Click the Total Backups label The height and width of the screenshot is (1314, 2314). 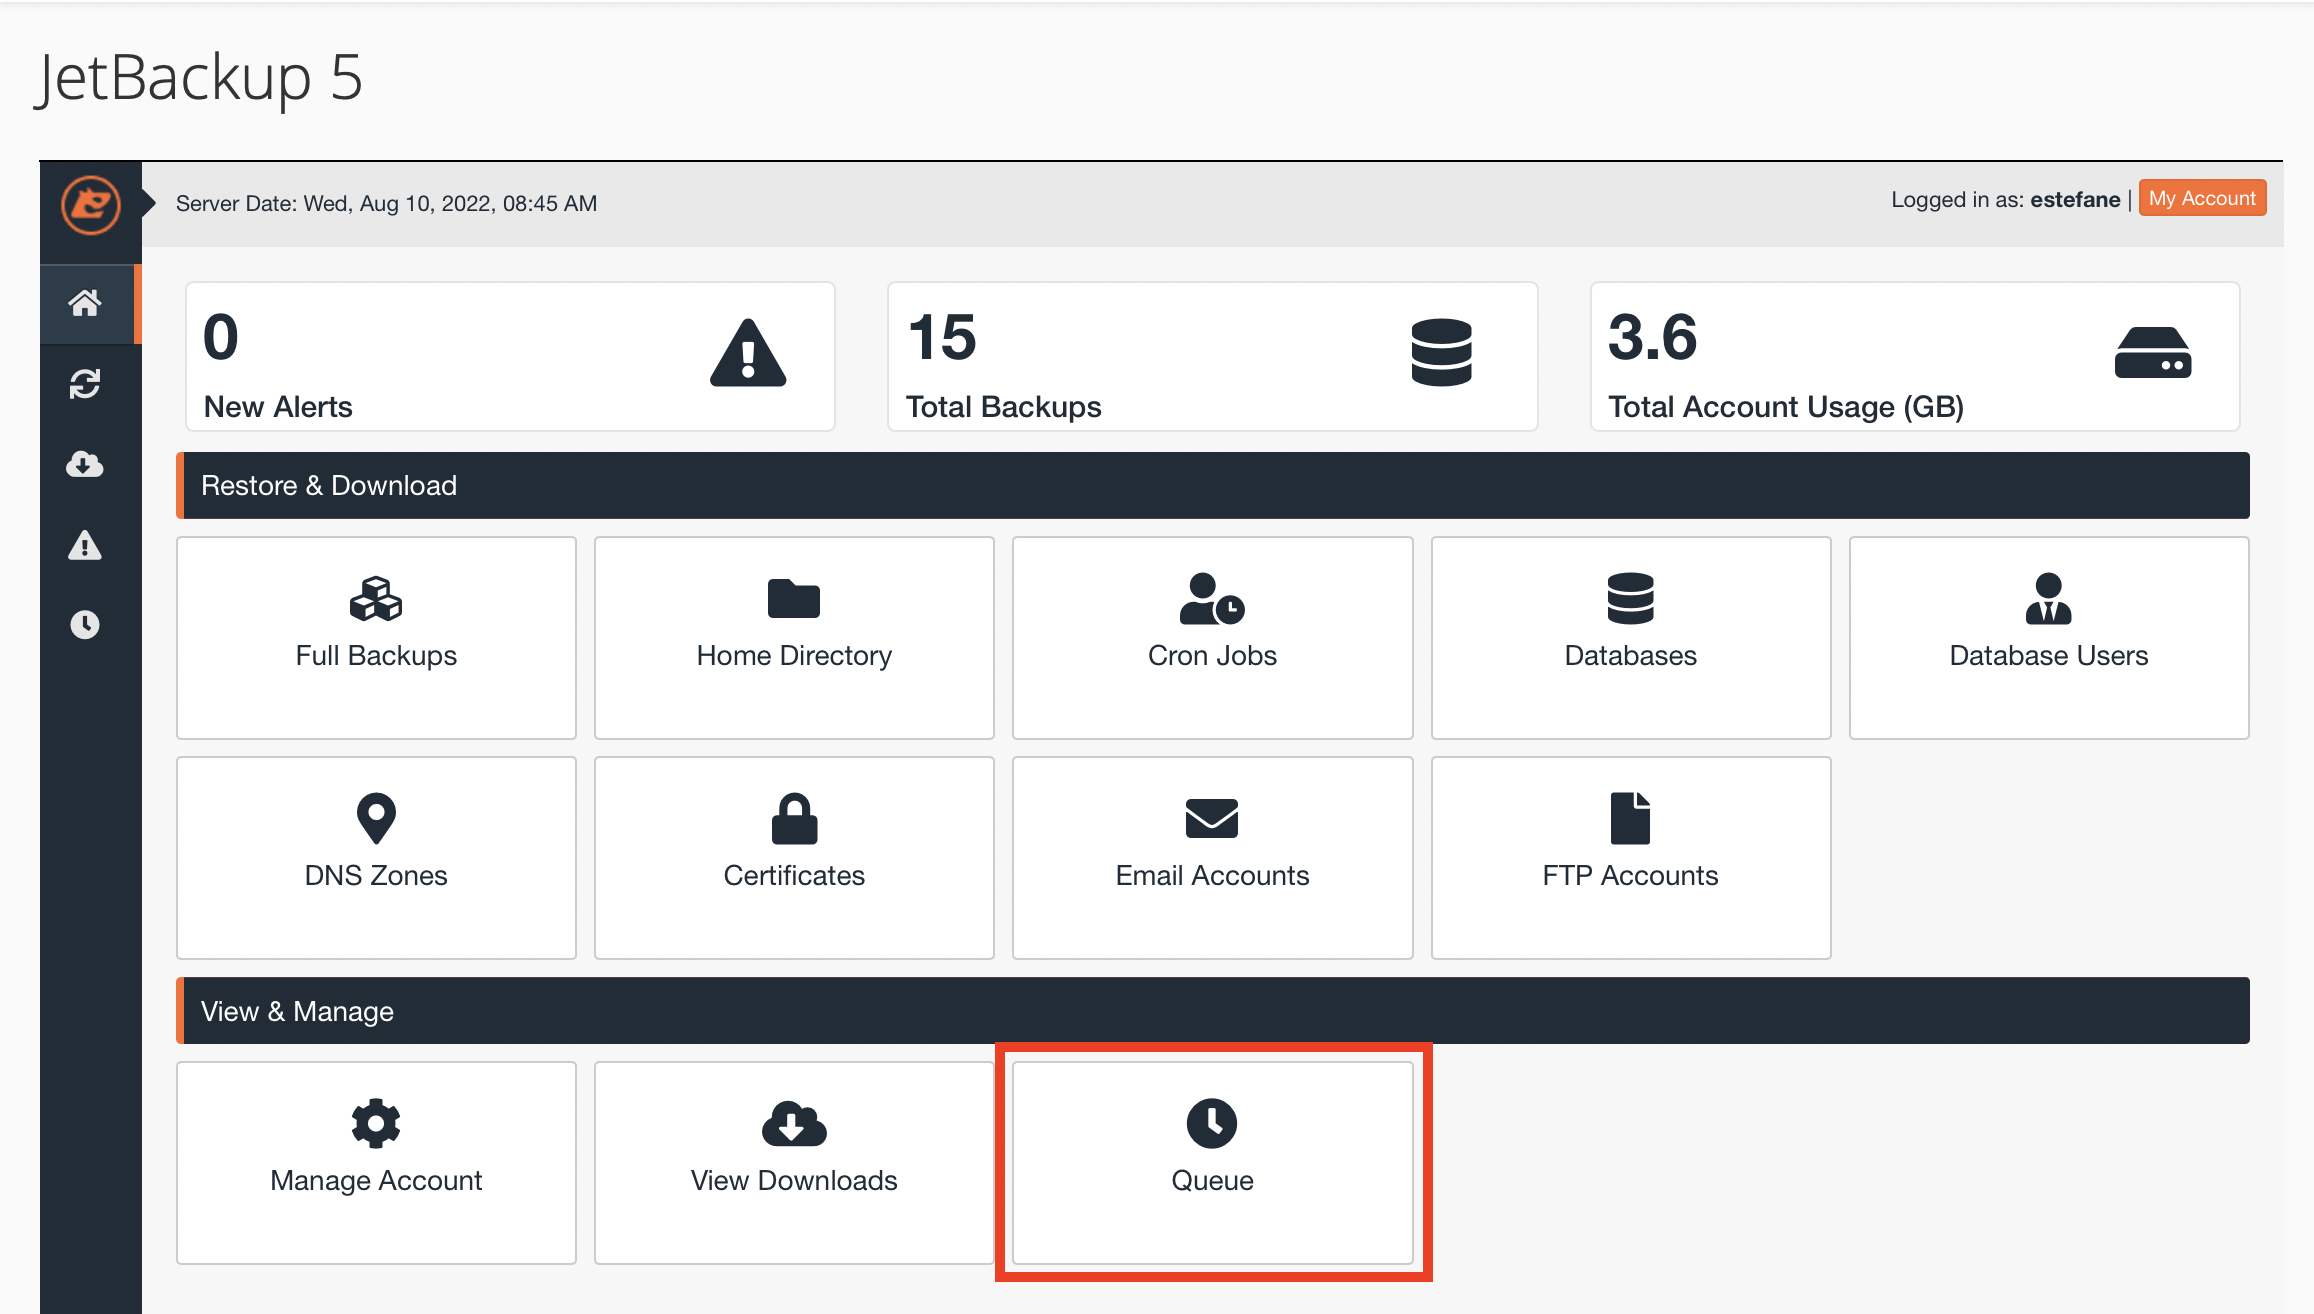[x=1003, y=407]
